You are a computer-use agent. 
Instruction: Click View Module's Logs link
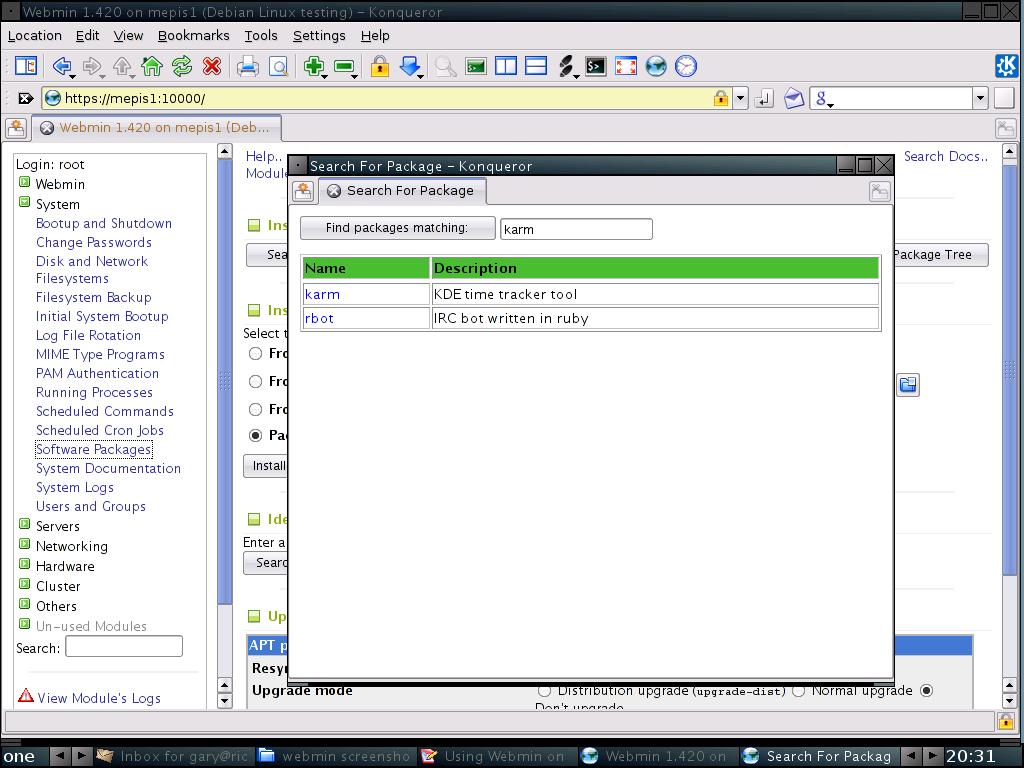point(99,698)
